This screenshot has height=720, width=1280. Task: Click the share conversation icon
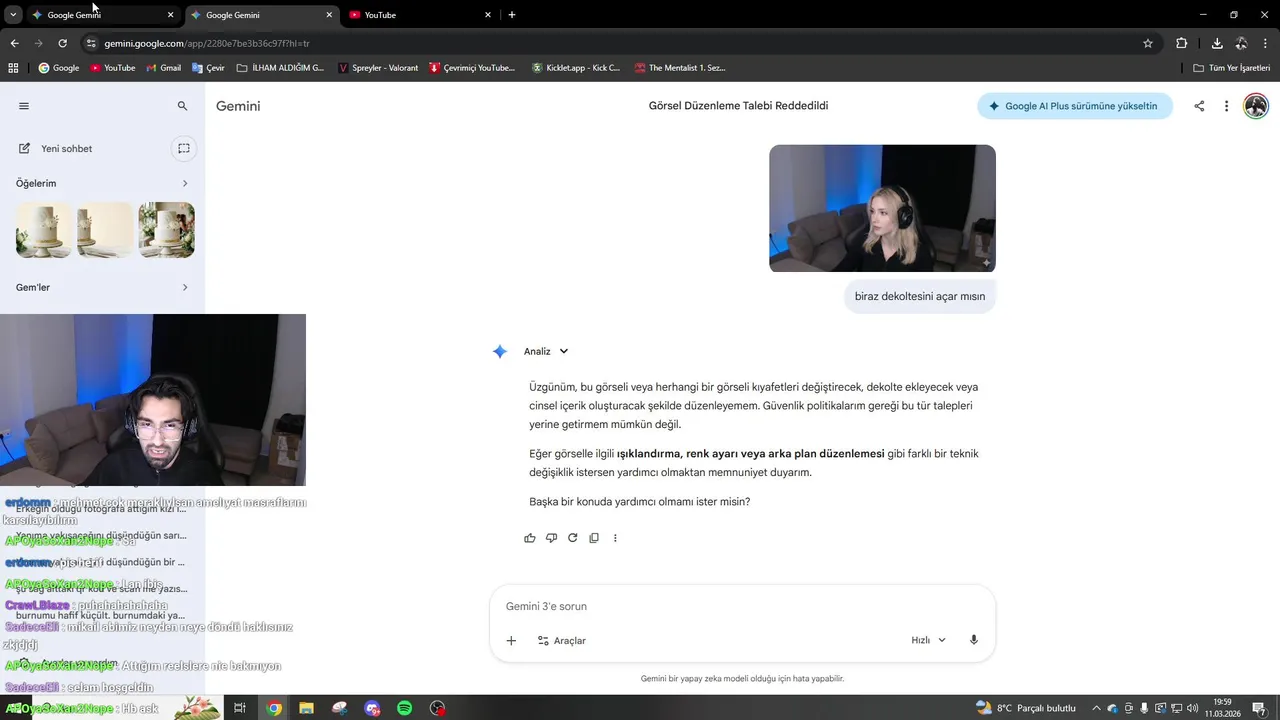coord(1199,106)
